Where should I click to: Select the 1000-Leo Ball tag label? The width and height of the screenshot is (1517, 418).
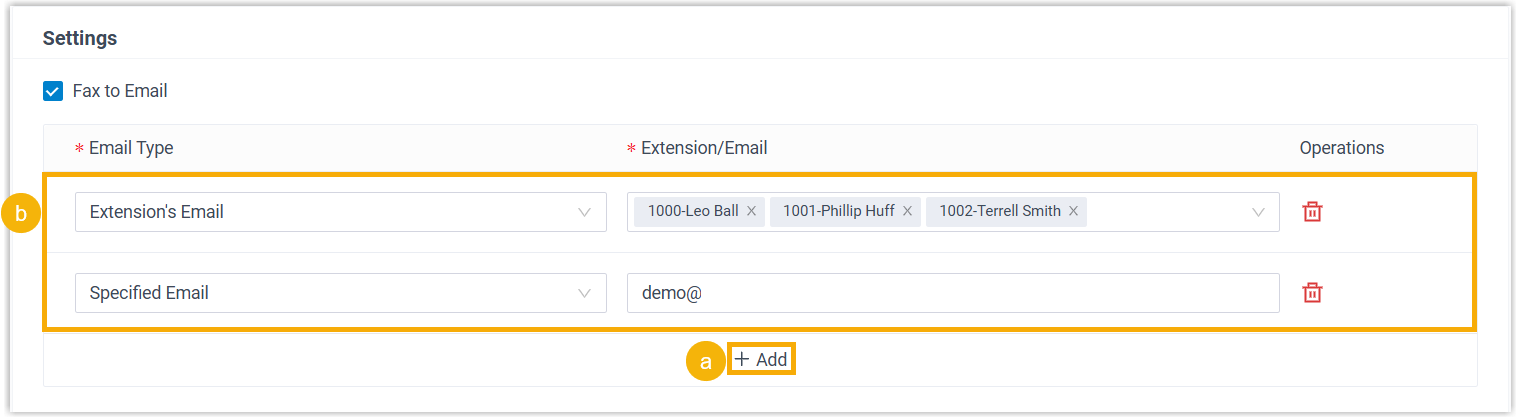[692, 212]
